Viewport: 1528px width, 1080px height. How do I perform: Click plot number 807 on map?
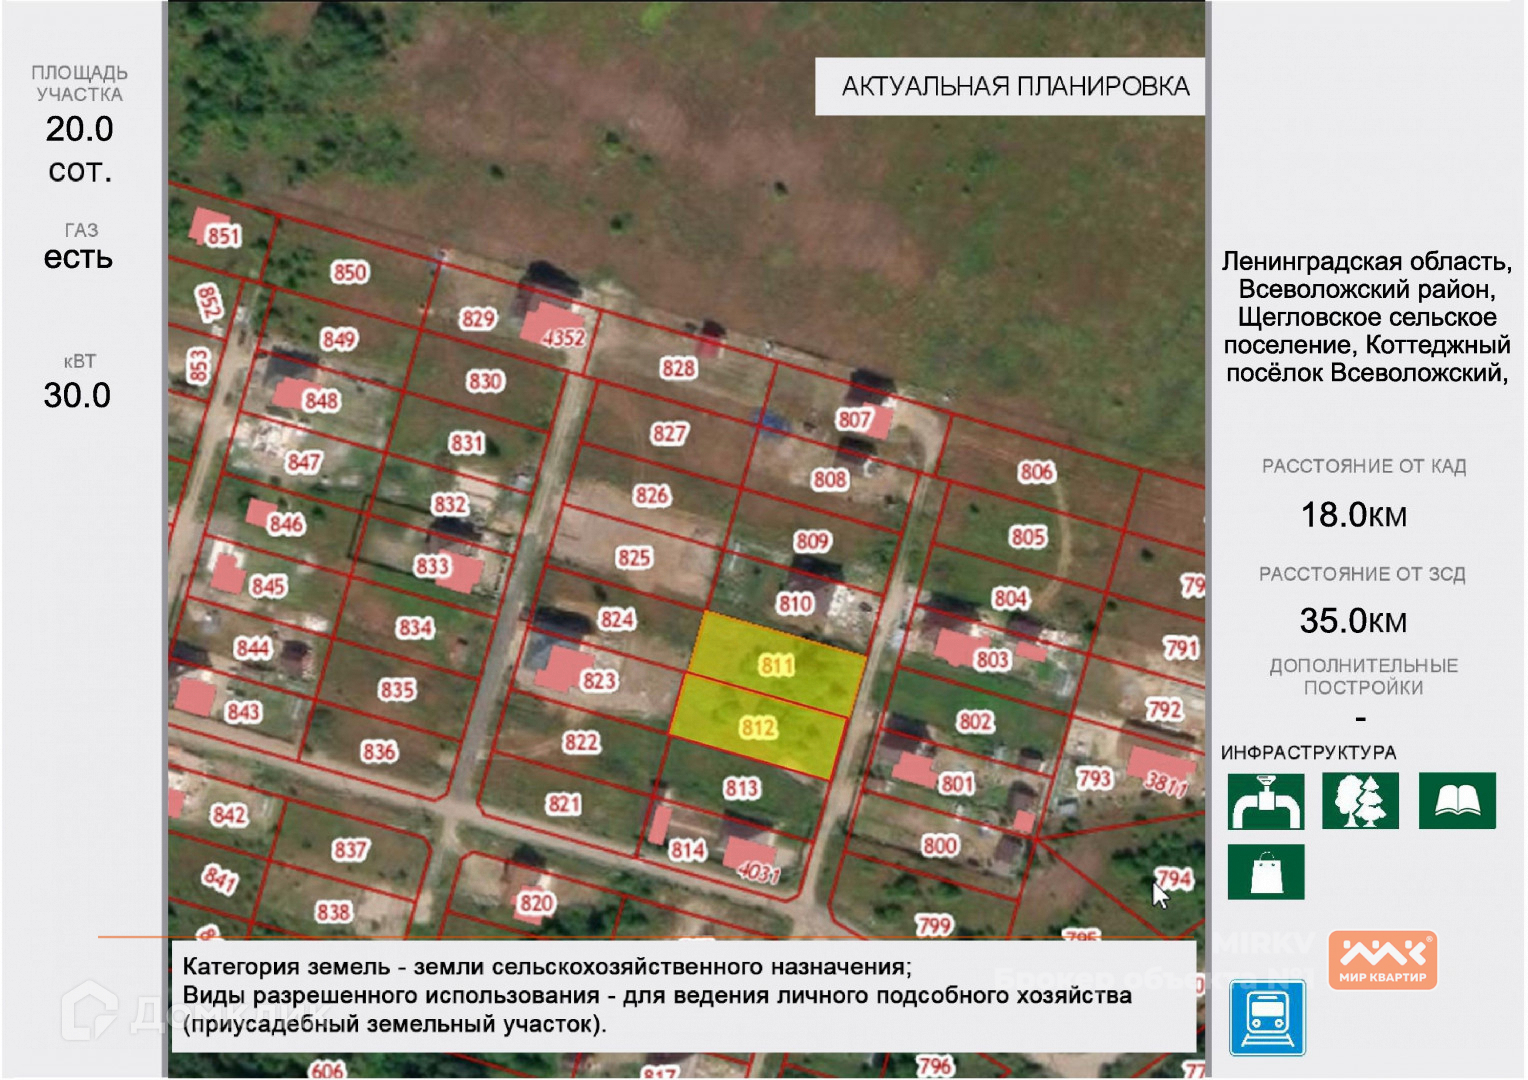(854, 420)
